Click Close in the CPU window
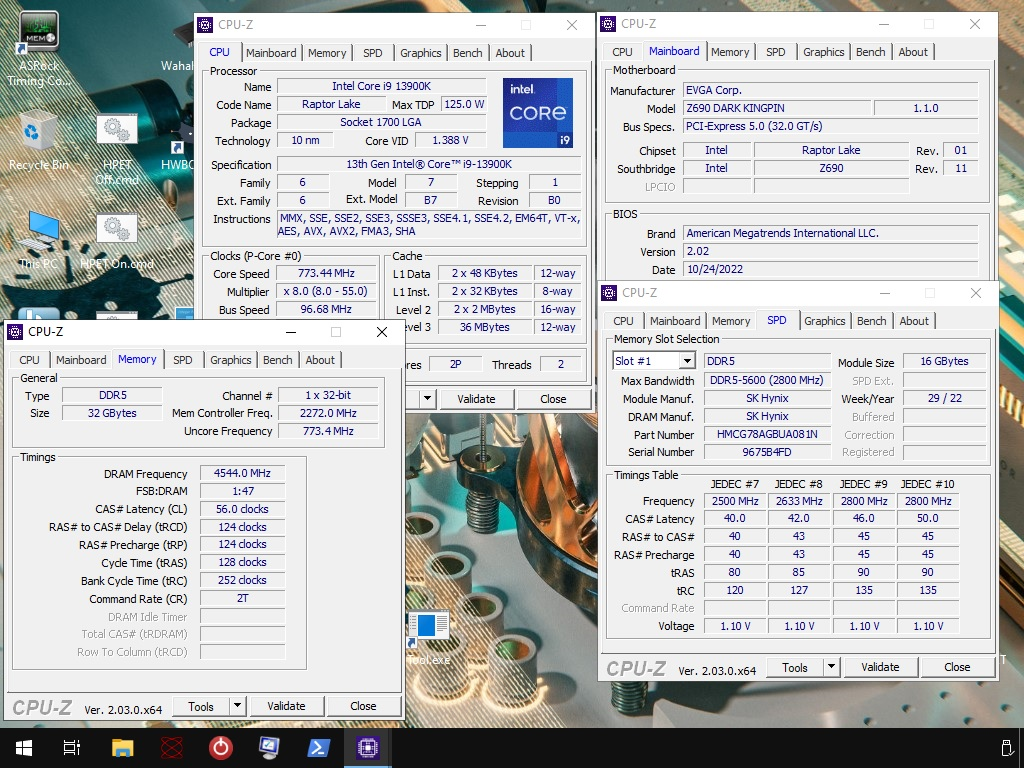 553,398
